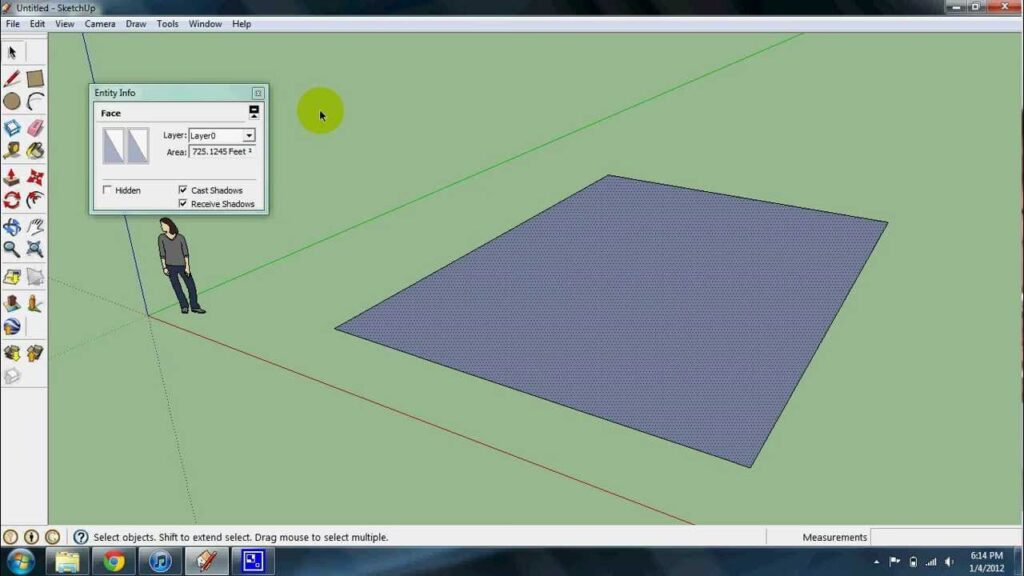
Task: Close the Entity Info dialog
Action: (x=258, y=93)
